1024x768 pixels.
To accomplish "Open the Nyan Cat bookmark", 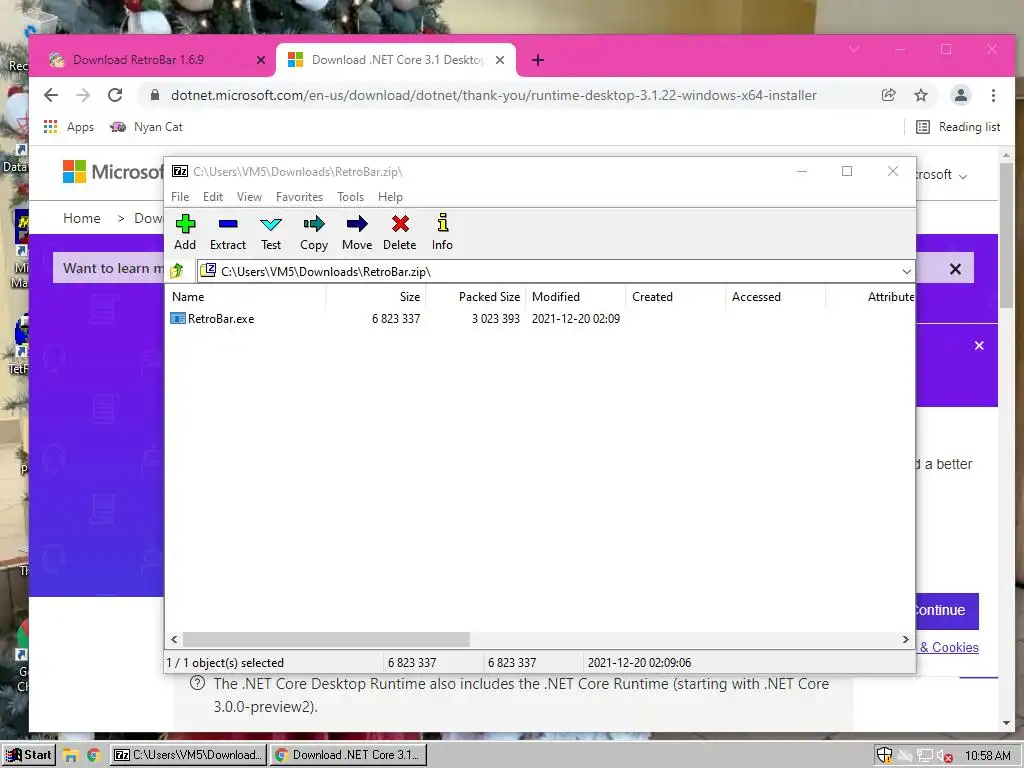I will (x=146, y=127).
